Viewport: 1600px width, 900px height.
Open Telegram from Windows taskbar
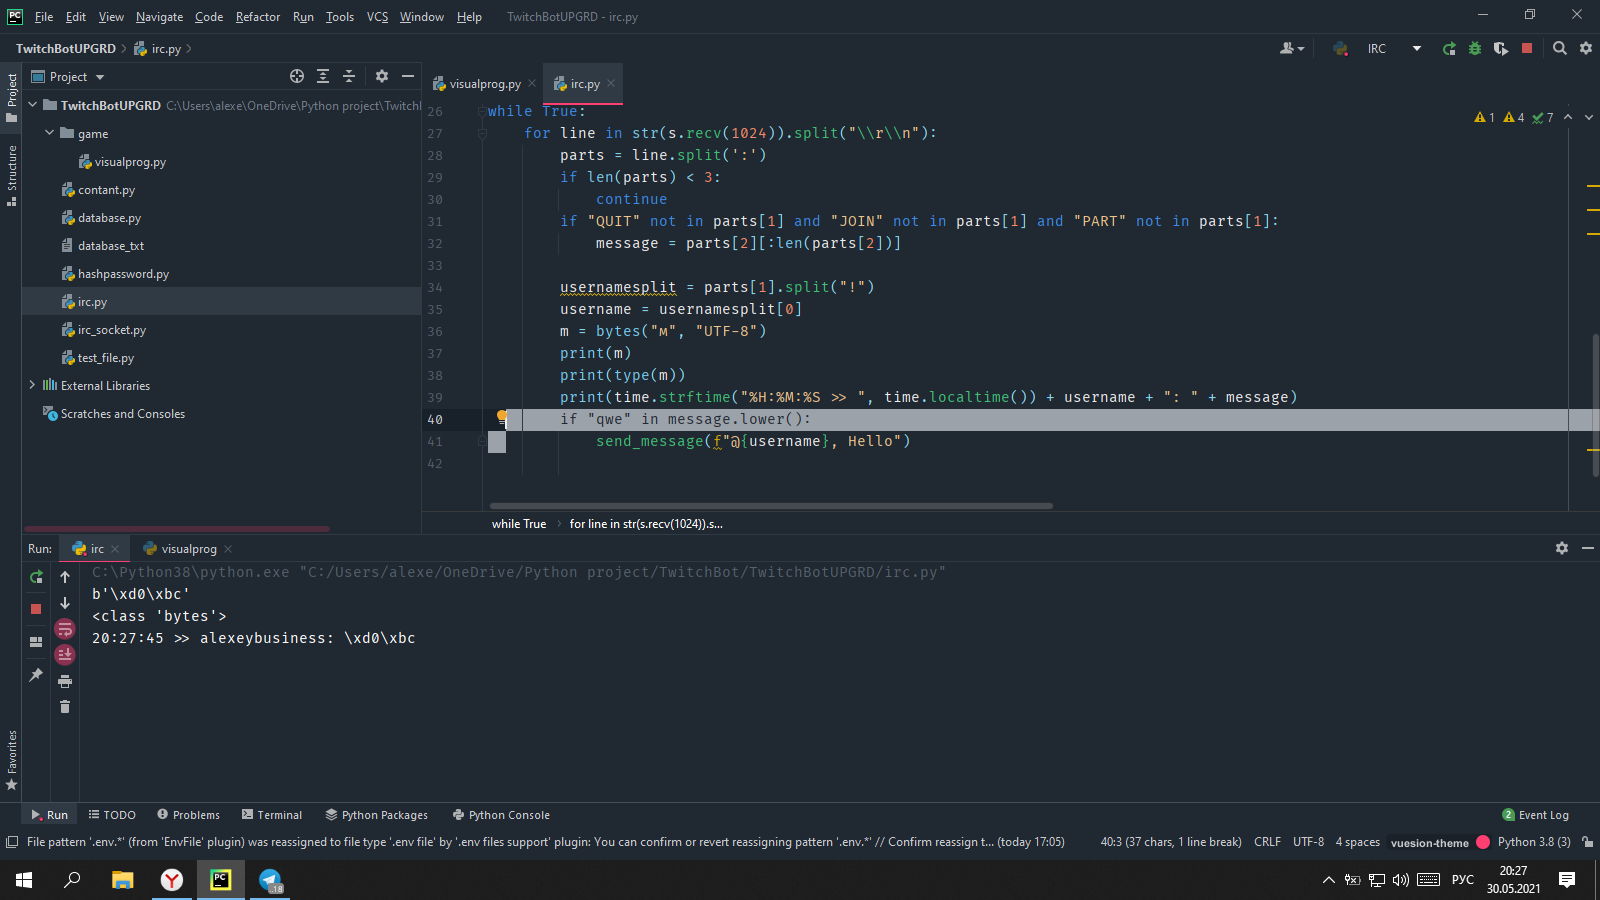(x=271, y=880)
